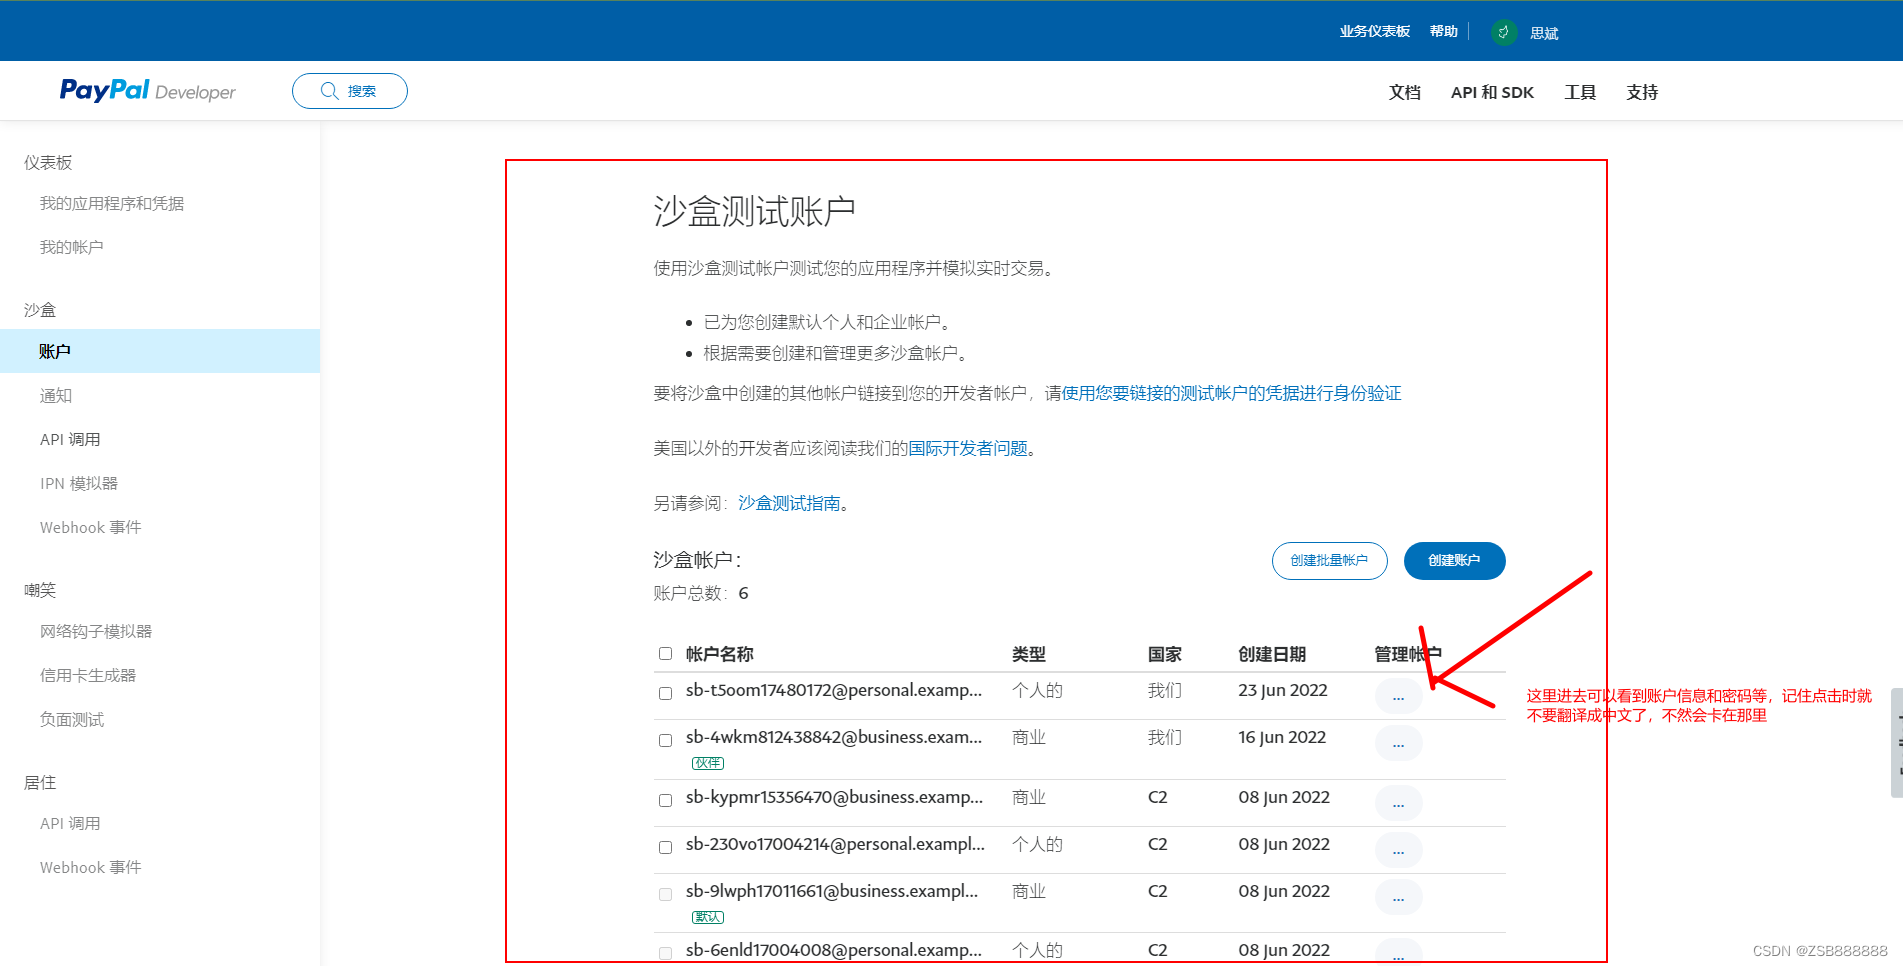Open the 文档 menu
Viewport: 1903px width, 966px height.
1404,91
